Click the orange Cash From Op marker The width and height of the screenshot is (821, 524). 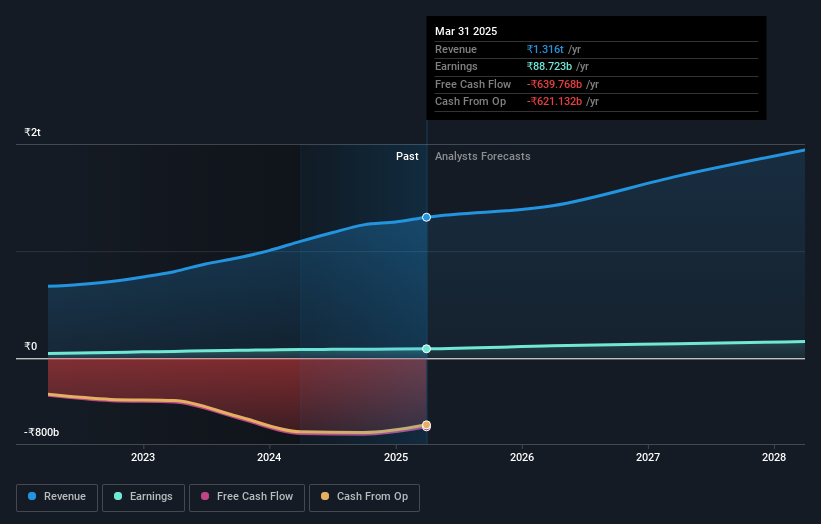tap(426, 425)
